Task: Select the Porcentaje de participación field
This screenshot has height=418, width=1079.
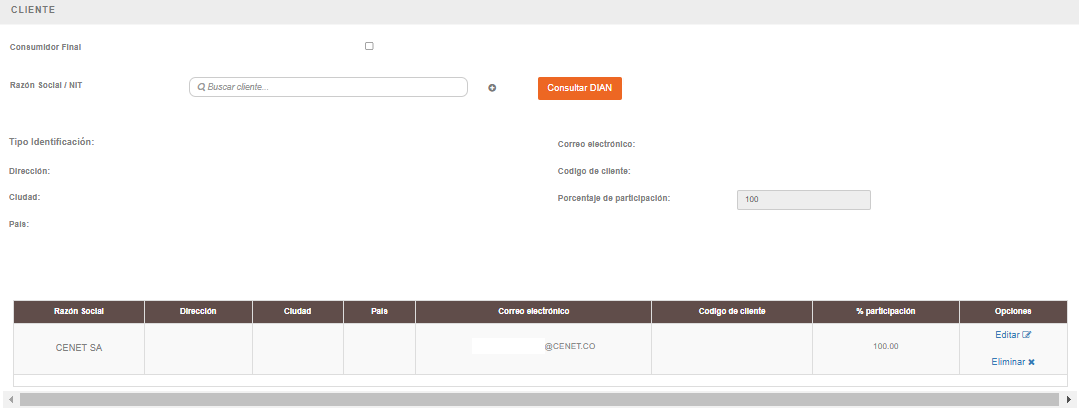Action: [x=803, y=200]
